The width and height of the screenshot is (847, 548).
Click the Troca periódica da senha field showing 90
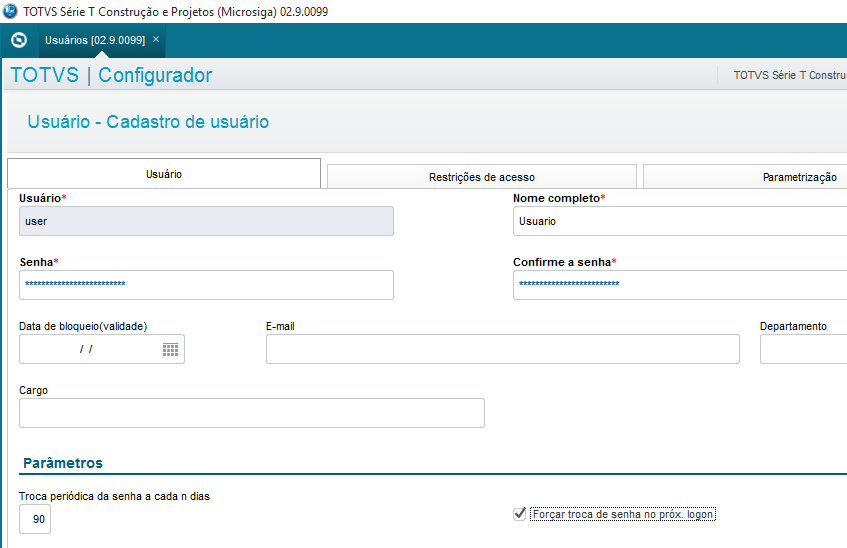(35, 519)
